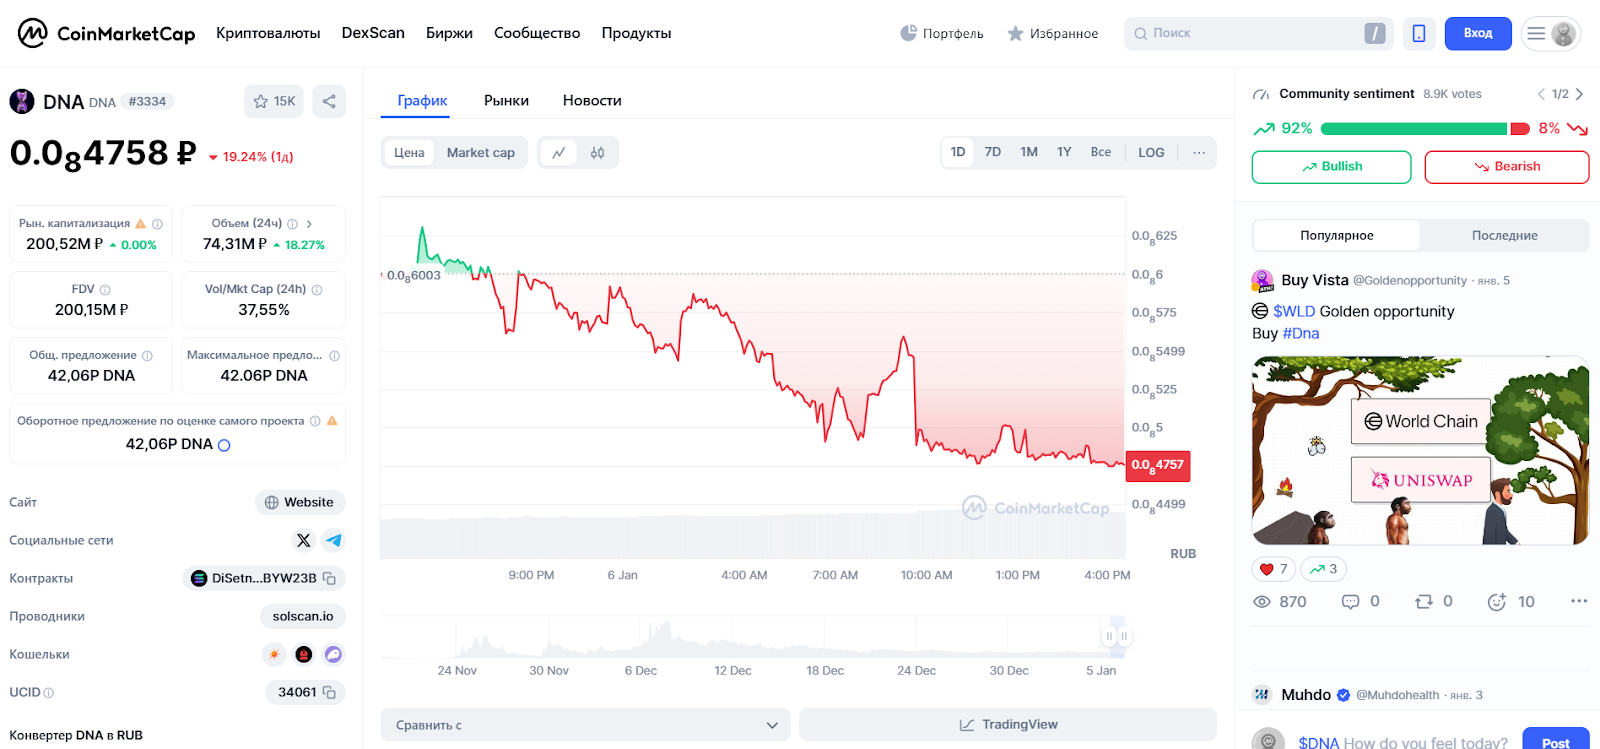Image resolution: width=1600 pixels, height=749 pixels.
Task: Select the Популярное feed tab
Action: 1337,236
